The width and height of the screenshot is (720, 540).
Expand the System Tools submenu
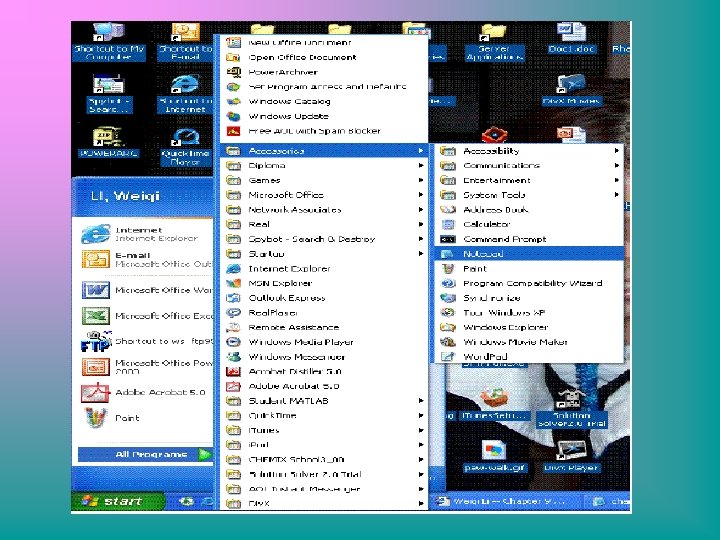point(529,195)
